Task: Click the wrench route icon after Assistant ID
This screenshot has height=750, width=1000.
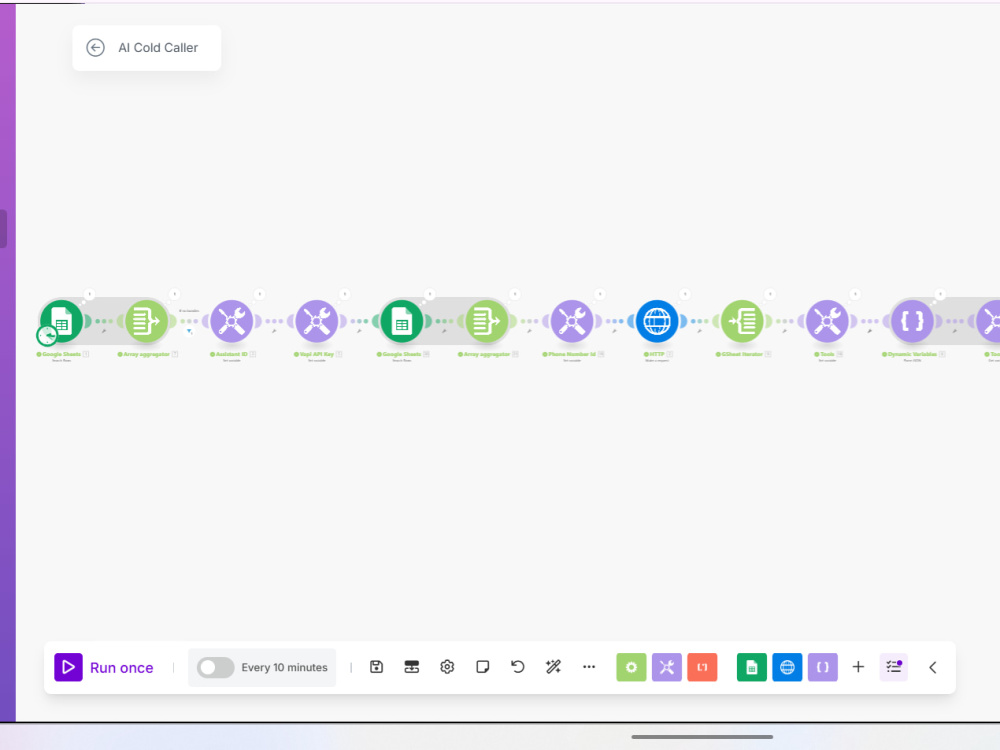Action: pyautogui.click(x=274, y=331)
